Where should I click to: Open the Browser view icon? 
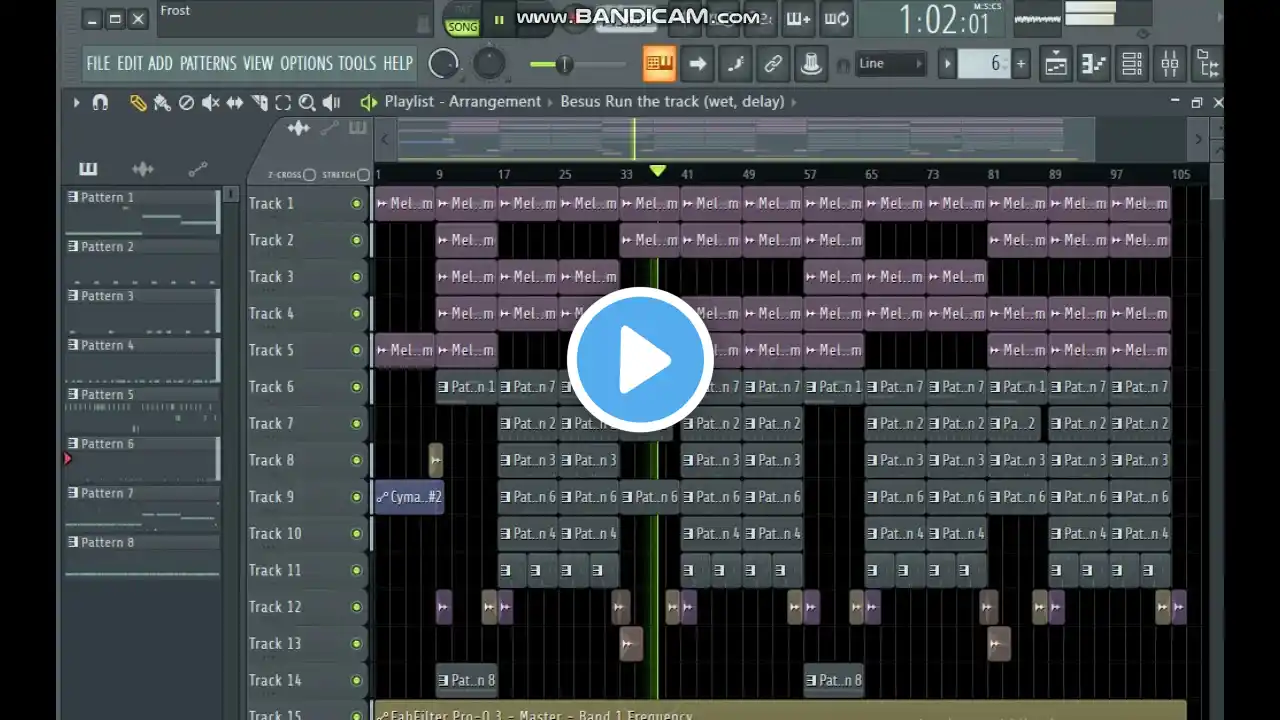tap(1207, 64)
